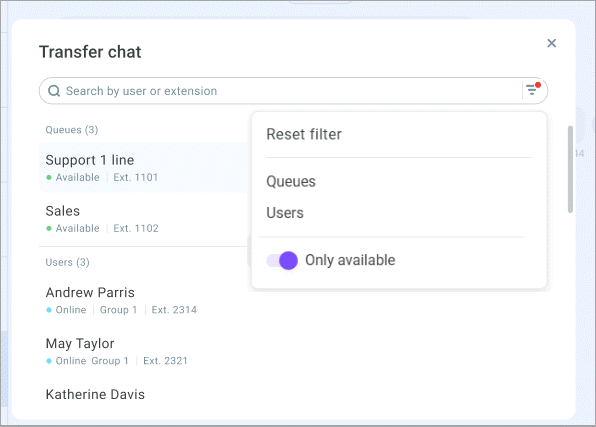Close the Transfer chat dialog
Viewport: 596px width, 427px height.
[552, 43]
